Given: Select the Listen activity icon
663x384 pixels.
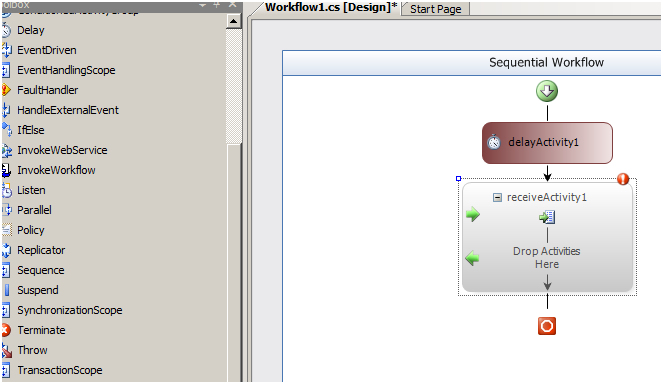Looking at the screenshot, I should click(x=6, y=190).
